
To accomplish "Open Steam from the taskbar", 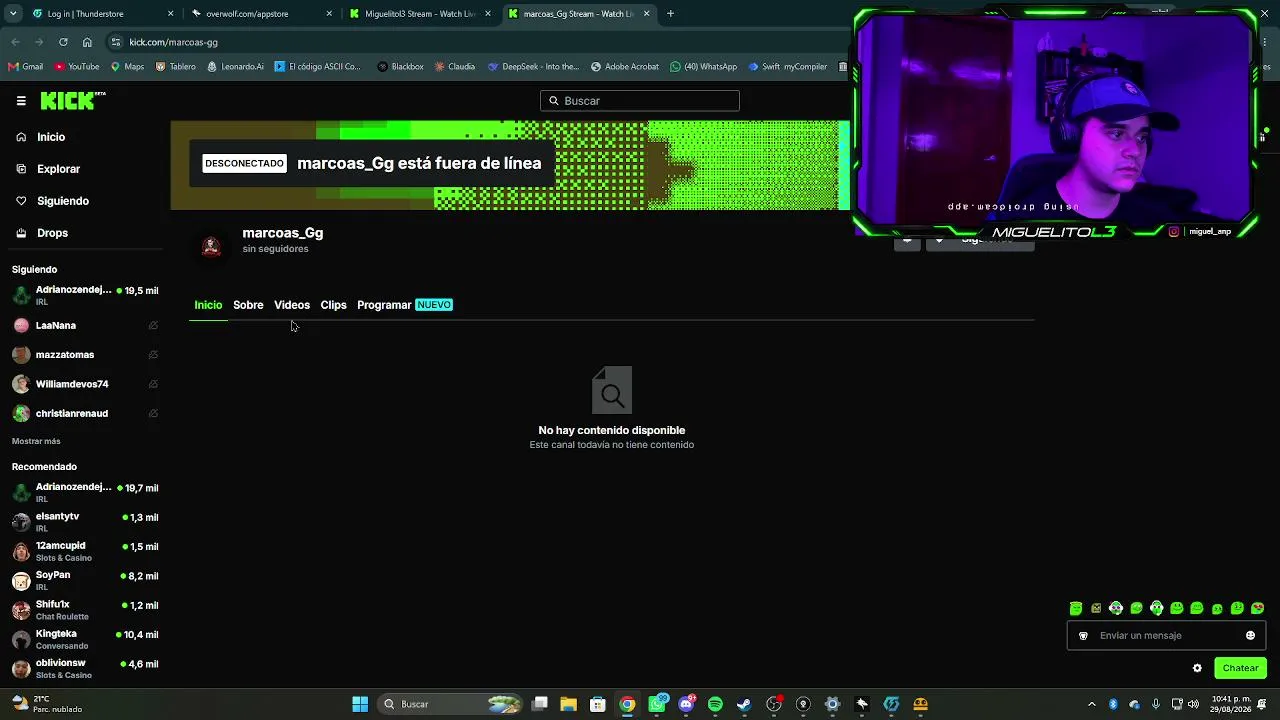I will pos(744,704).
